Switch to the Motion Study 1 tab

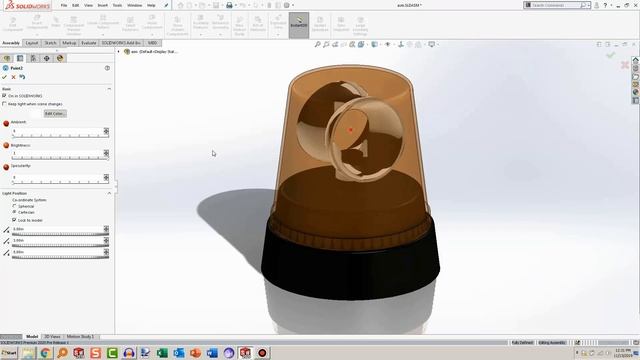(x=80, y=337)
